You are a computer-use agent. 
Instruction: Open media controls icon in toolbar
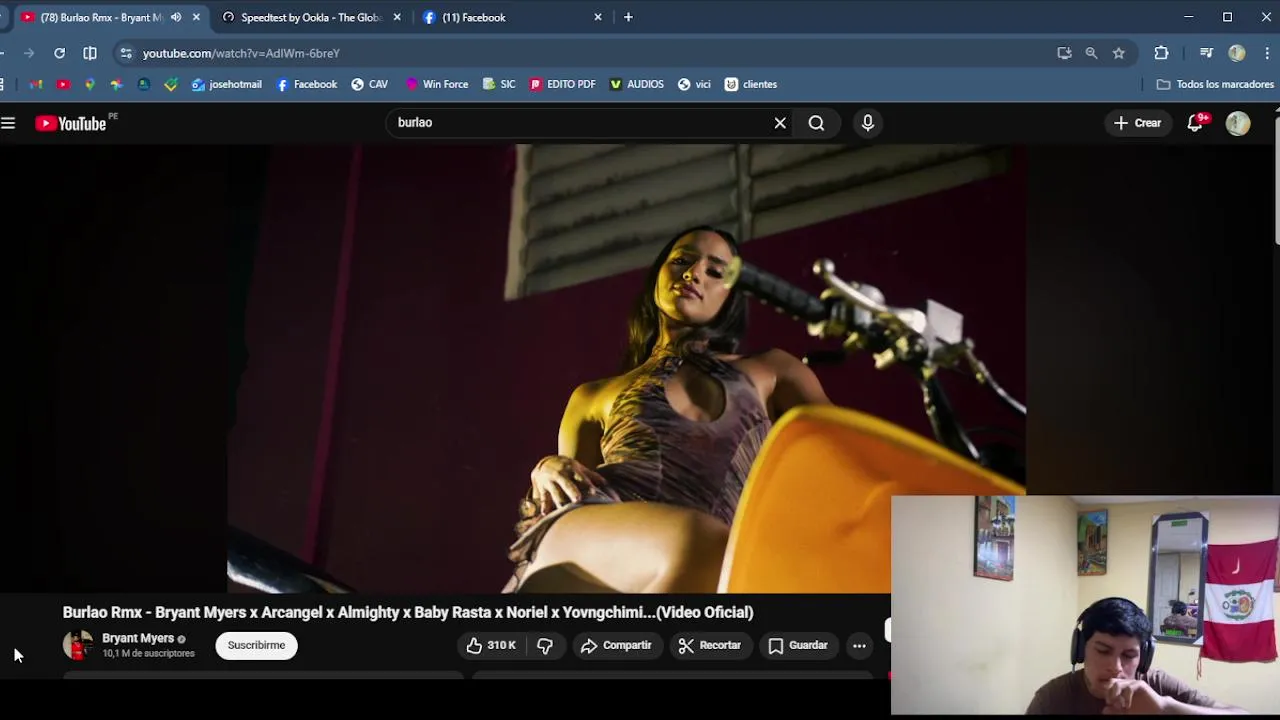(1206, 53)
